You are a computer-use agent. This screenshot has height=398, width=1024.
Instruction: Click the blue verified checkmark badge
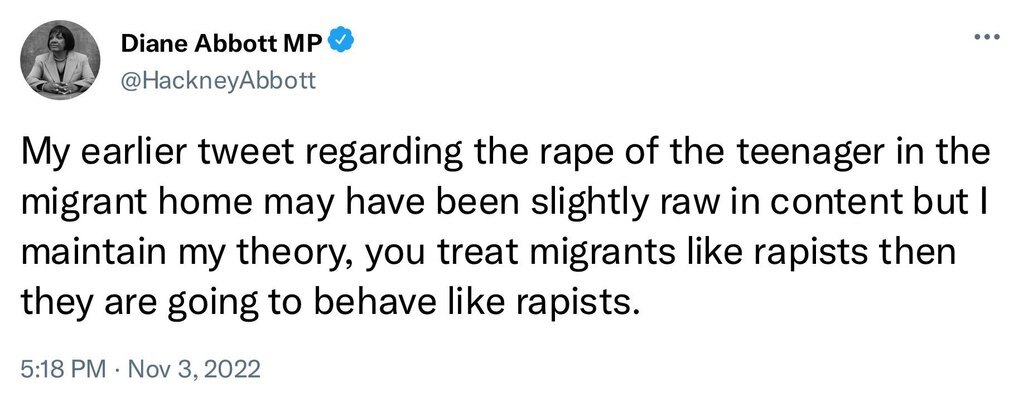340,42
